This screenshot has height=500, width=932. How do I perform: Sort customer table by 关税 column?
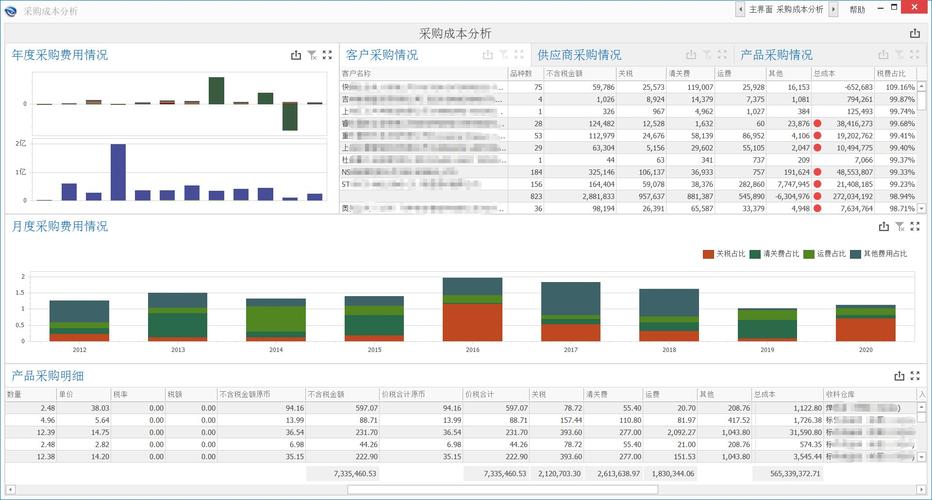pyautogui.click(x=641, y=74)
